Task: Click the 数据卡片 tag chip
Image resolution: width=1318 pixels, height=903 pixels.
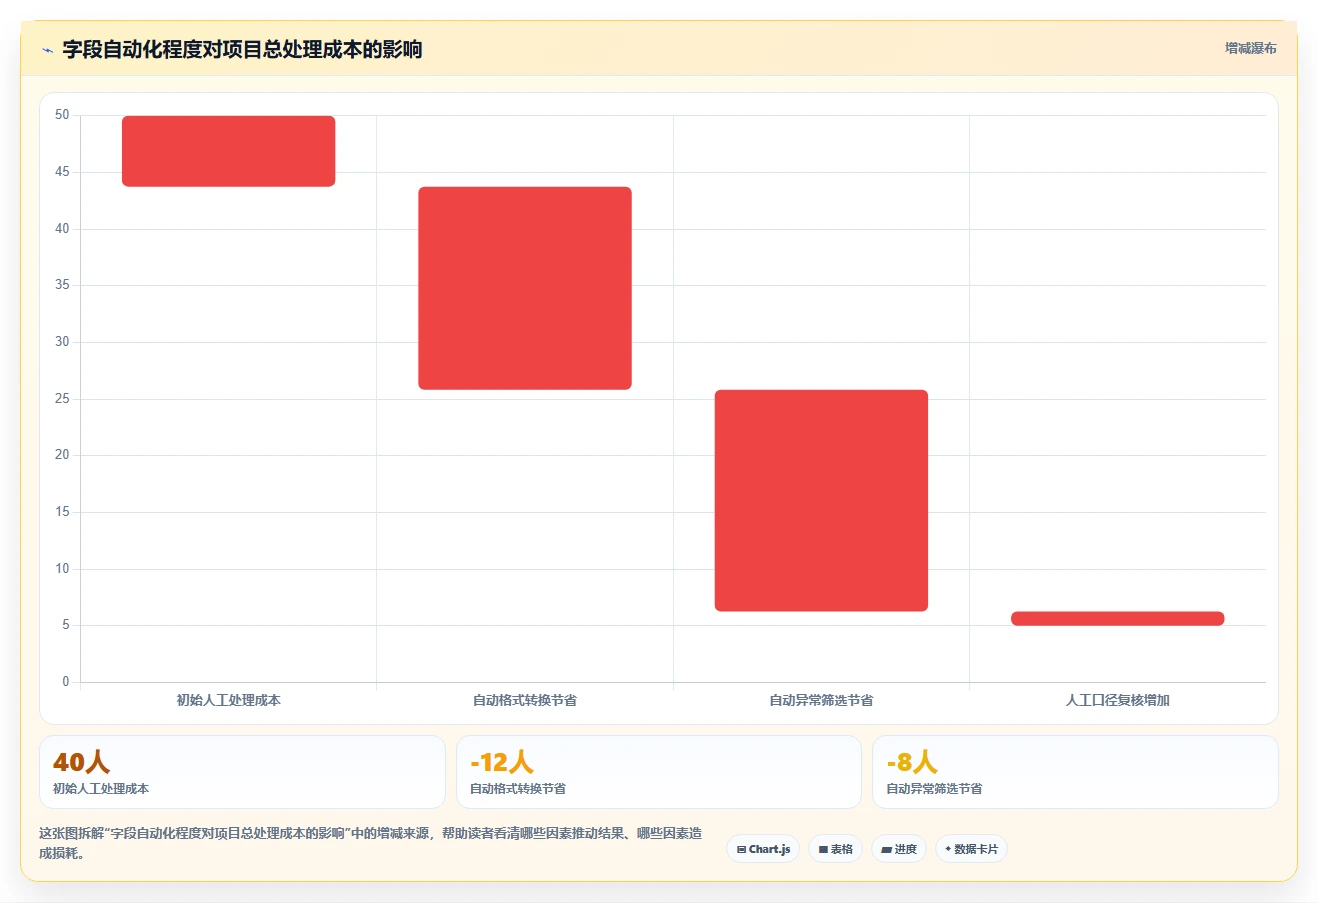Action: (x=971, y=849)
